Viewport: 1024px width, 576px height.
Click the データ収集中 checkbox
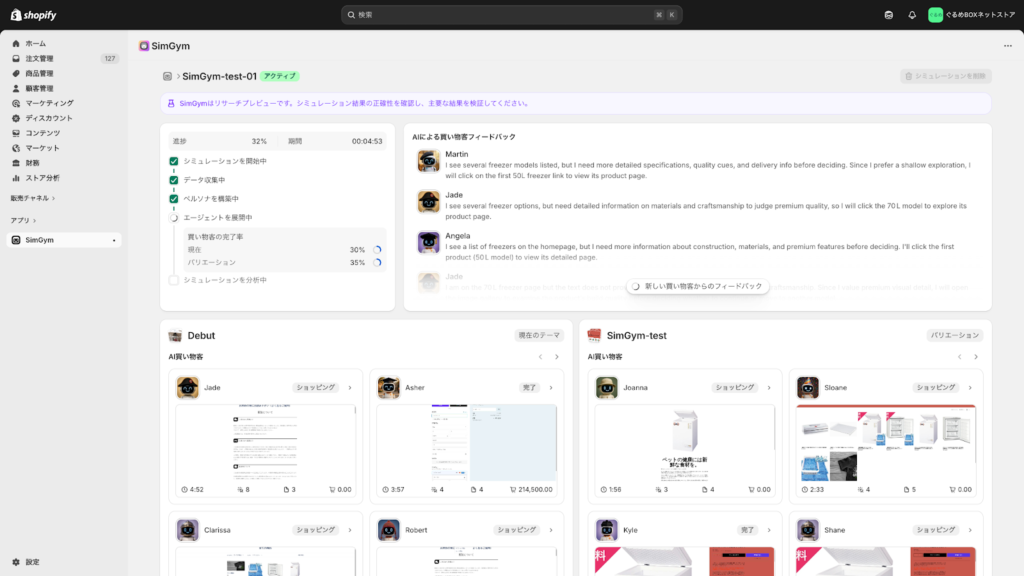pyautogui.click(x=174, y=180)
